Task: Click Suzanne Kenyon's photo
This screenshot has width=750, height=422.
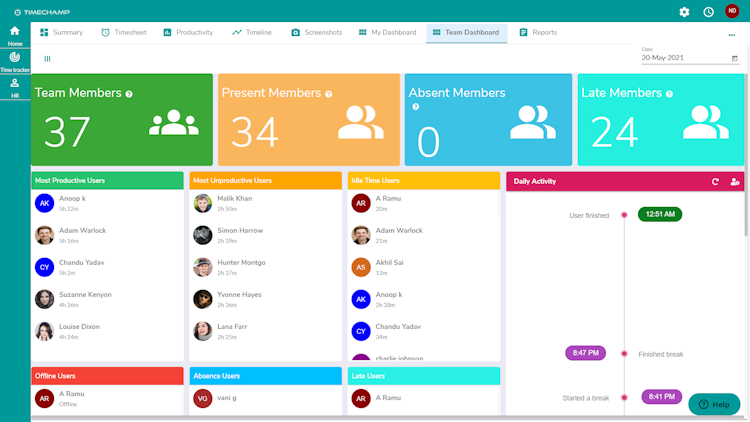Action: (x=44, y=299)
